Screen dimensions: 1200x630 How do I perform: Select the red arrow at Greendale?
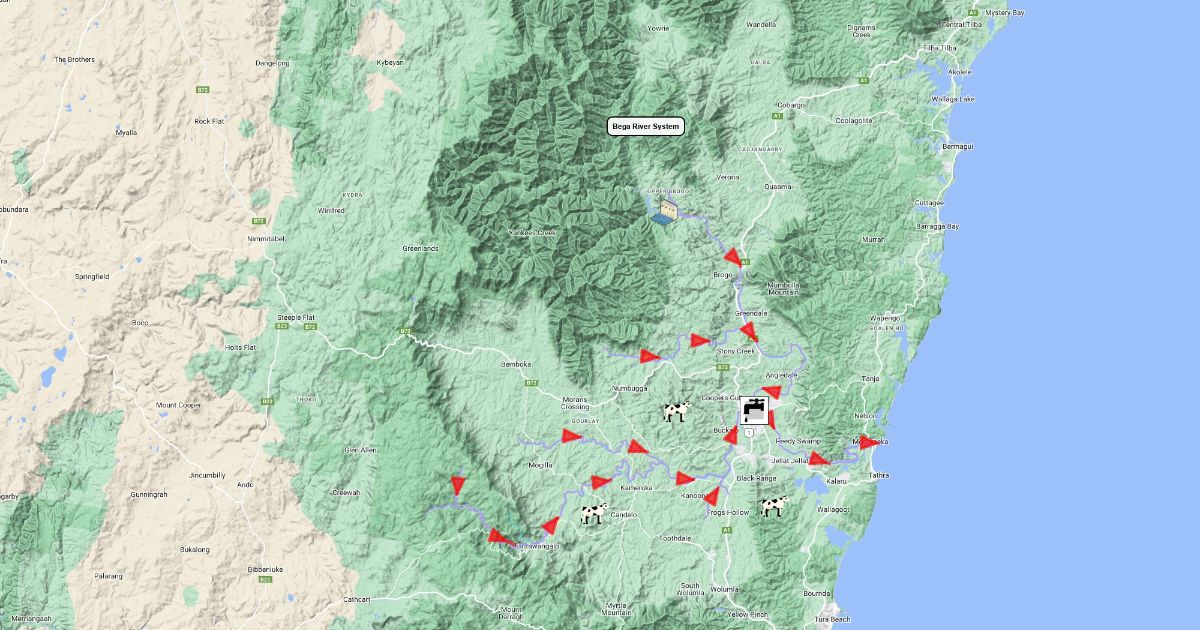pos(748,330)
